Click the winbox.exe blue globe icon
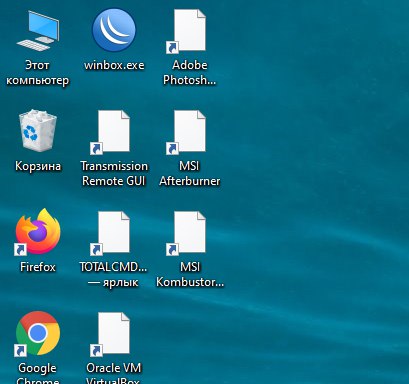Screen dimensions: 409x384 114,30
